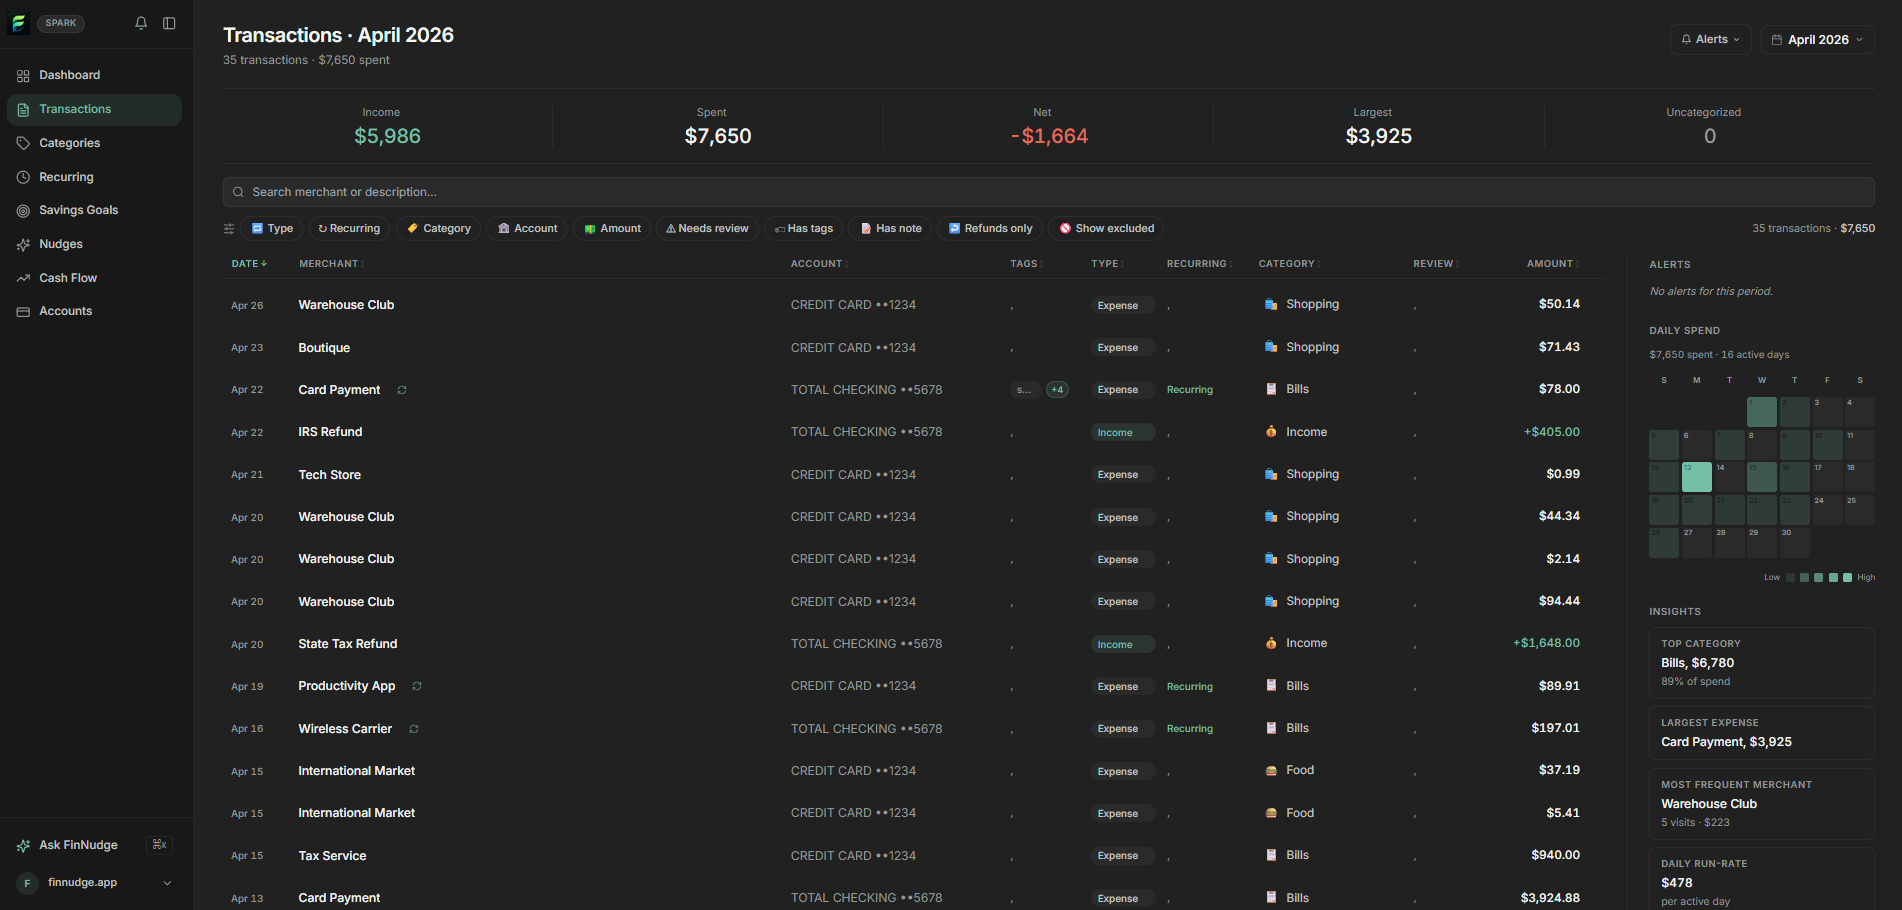Image resolution: width=1902 pixels, height=910 pixels.
Task: Open Ask FinNudge assistant
Action: coord(78,845)
